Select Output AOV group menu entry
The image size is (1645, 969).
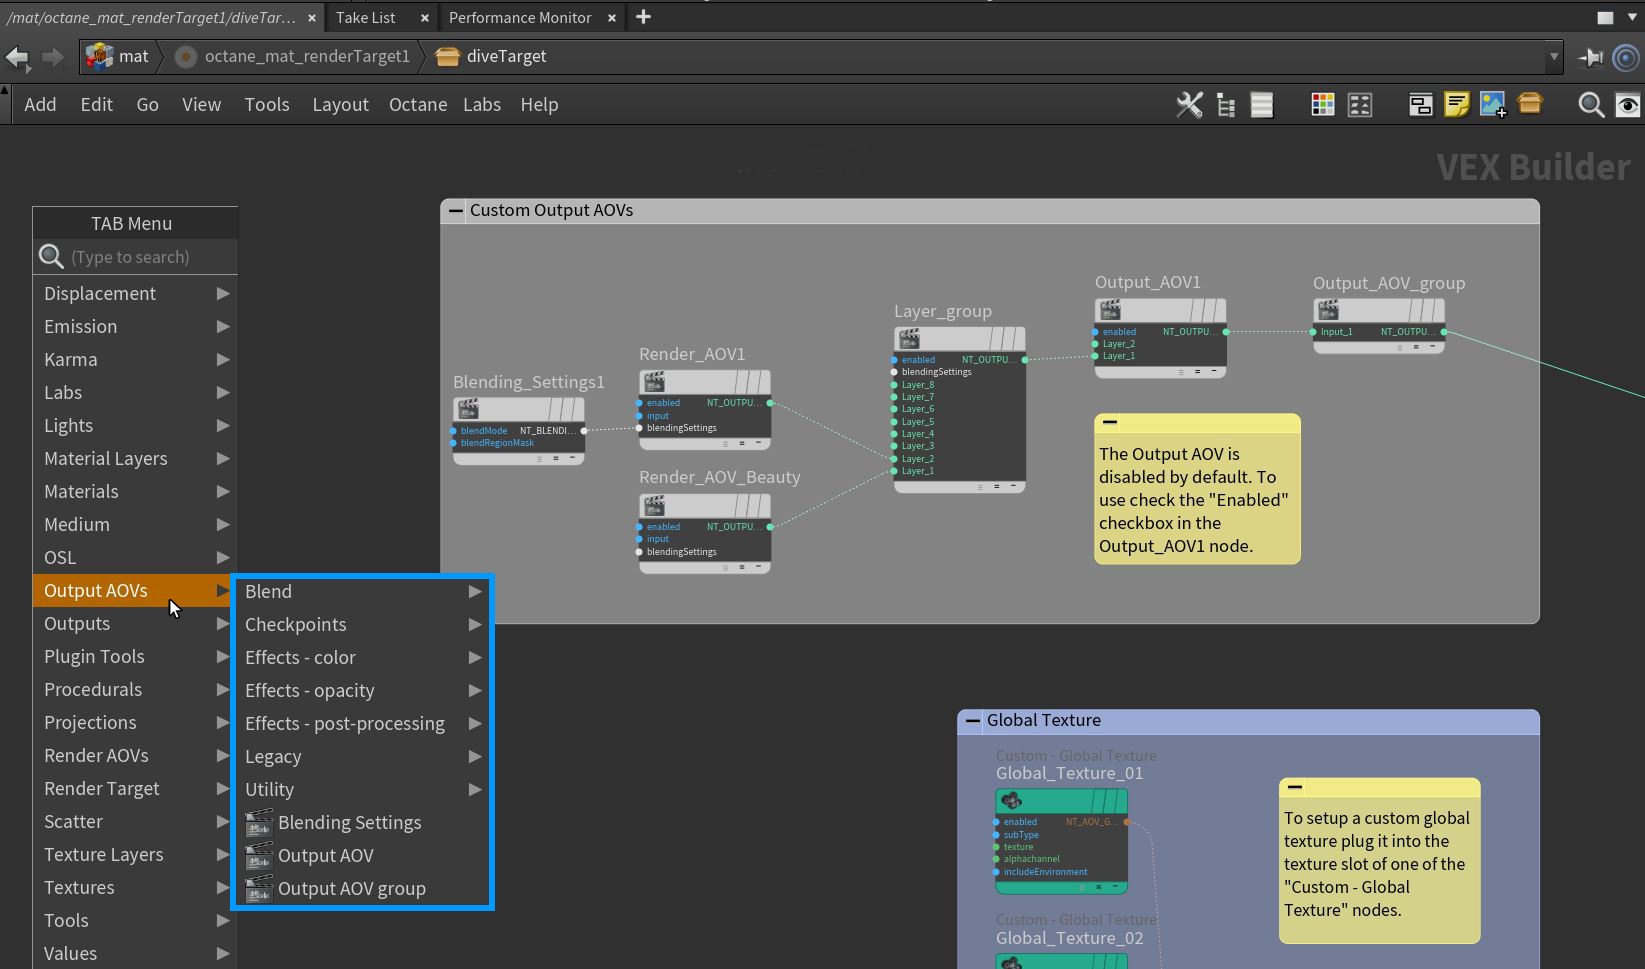tap(351, 889)
